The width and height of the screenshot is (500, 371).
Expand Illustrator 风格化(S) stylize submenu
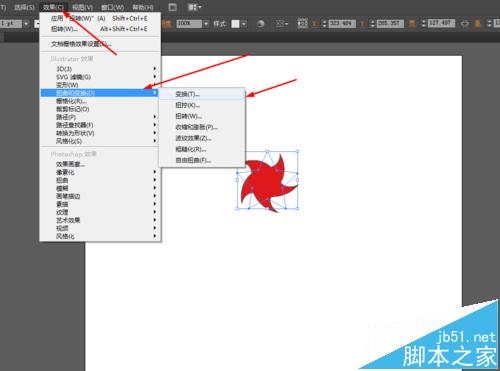pos(100,141)
